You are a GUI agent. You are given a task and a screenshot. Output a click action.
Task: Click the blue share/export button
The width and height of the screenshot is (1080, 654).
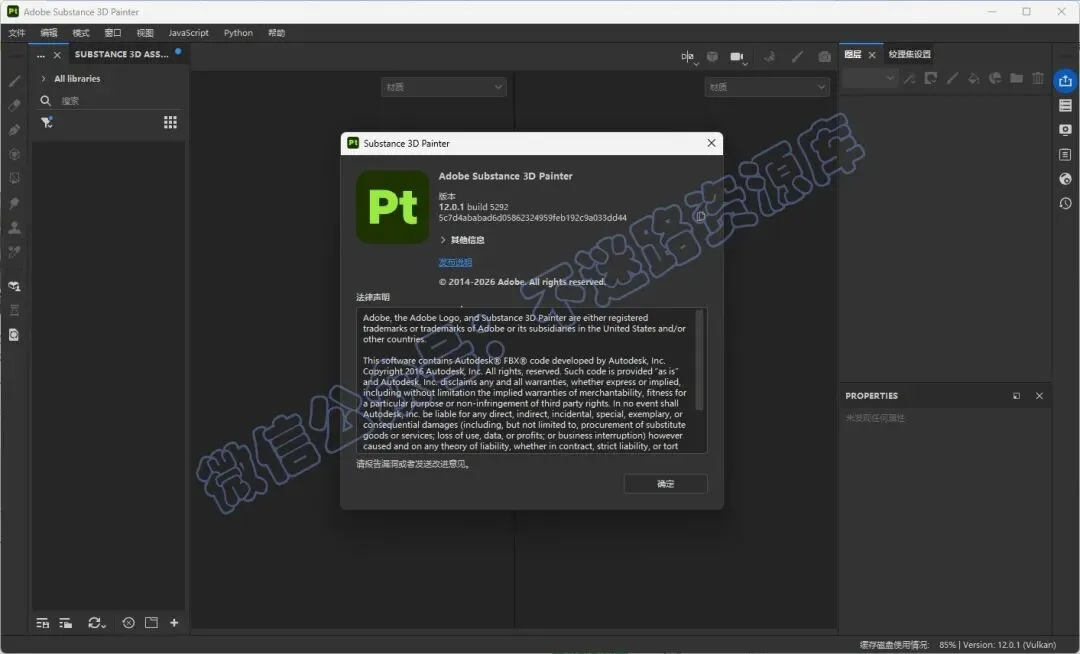pyautogui.click(x=1065, y=81)
